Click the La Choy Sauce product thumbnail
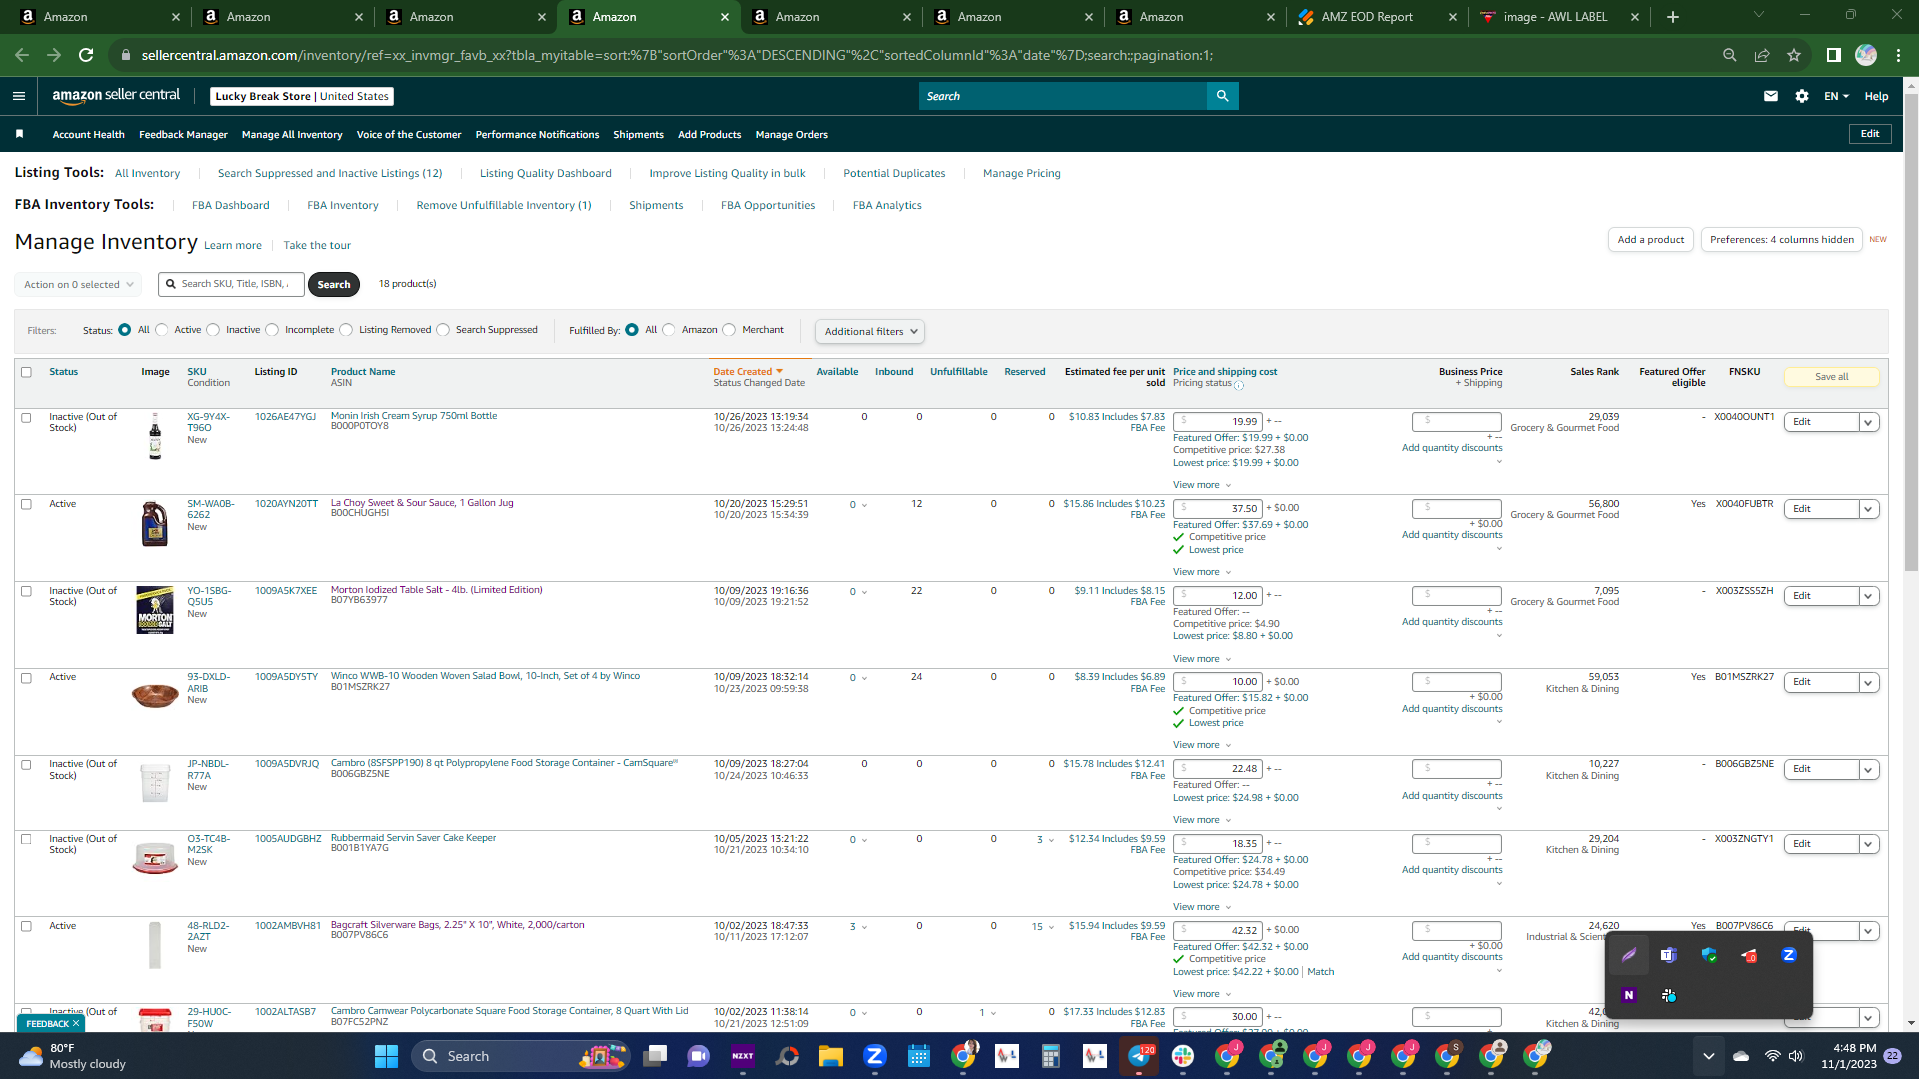Screen dimensions: 1919x1079 (x=154, y=523)
